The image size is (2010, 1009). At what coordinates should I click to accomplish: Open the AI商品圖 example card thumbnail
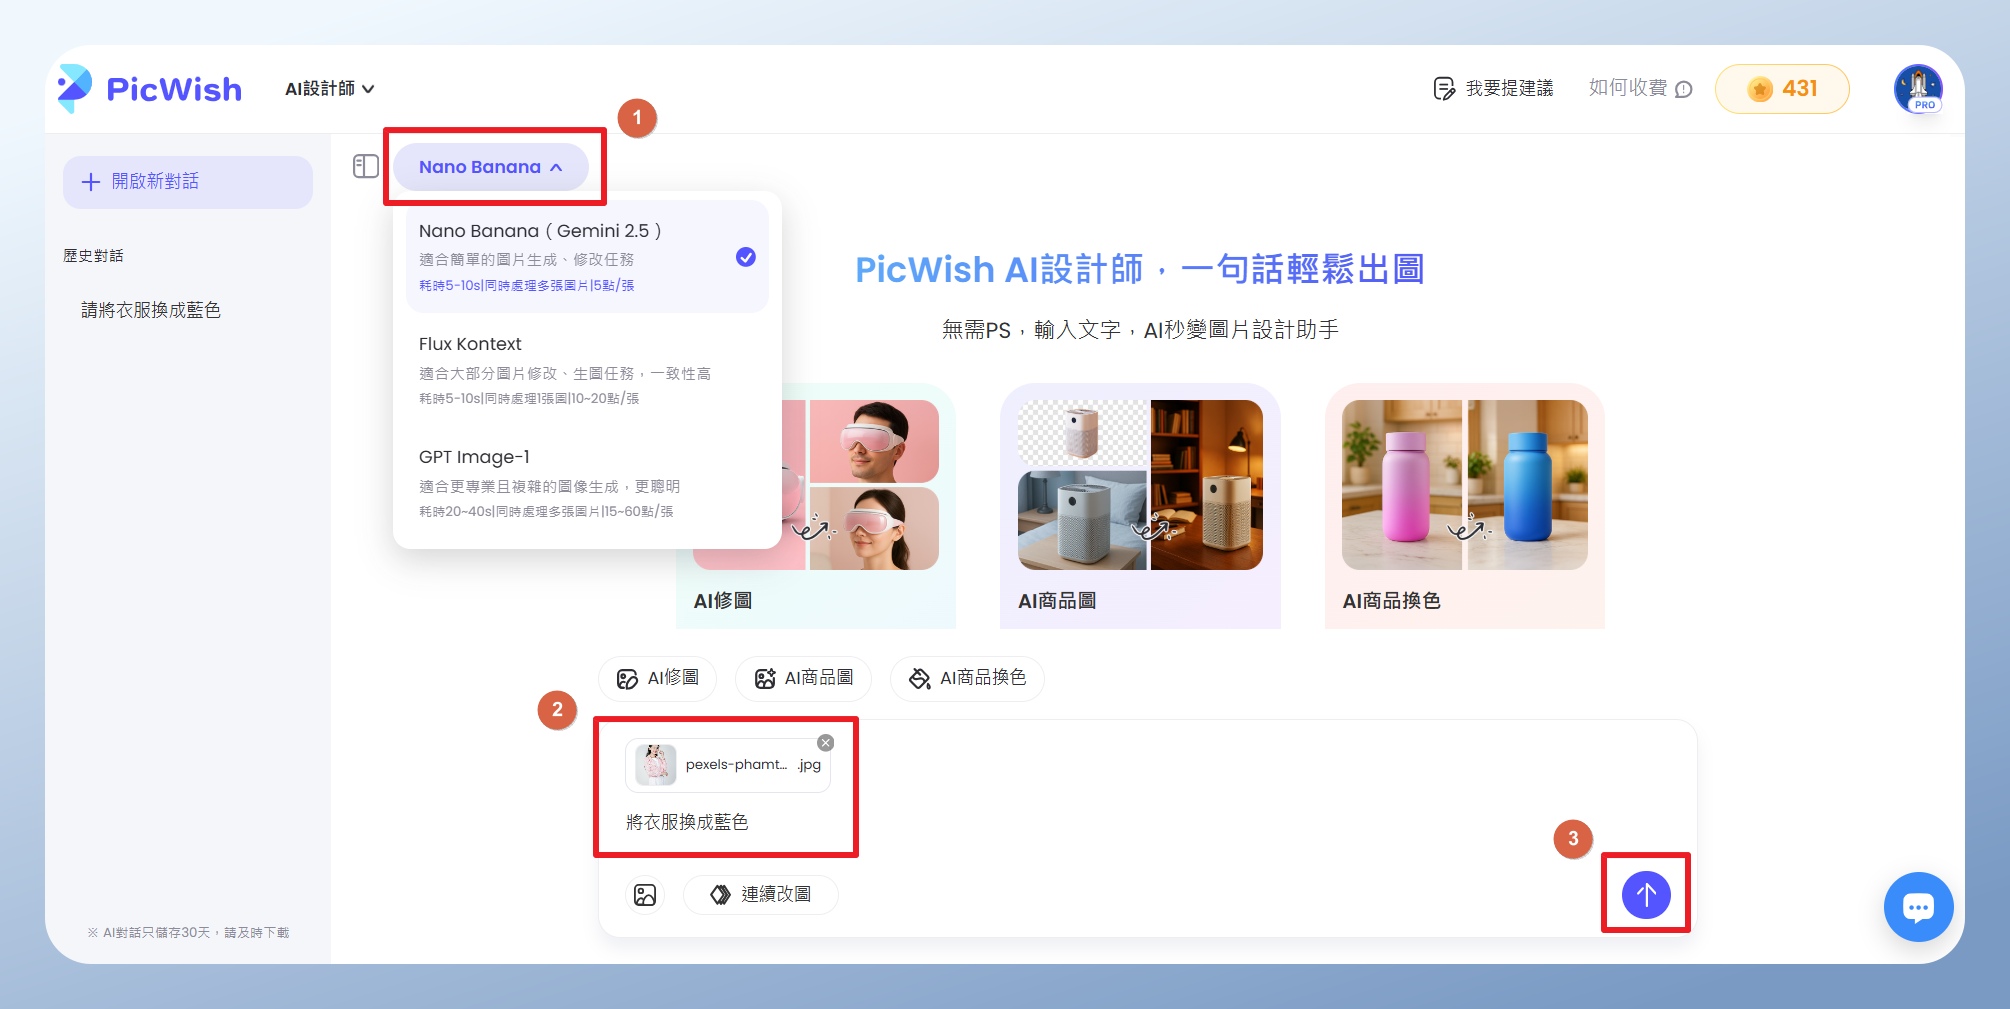(x=1139, y=486)
